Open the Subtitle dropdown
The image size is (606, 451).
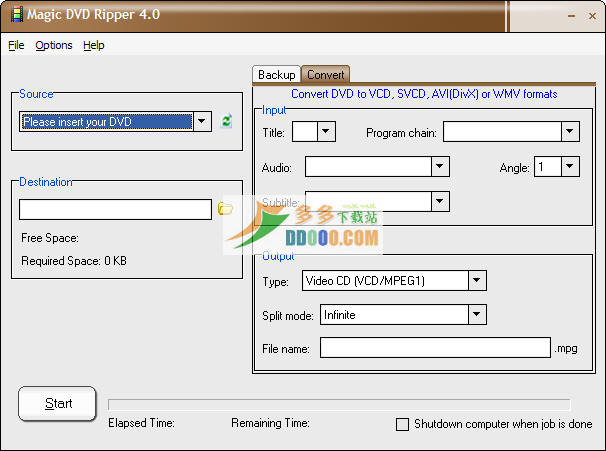pyautogui.click(x=440, y=201)
